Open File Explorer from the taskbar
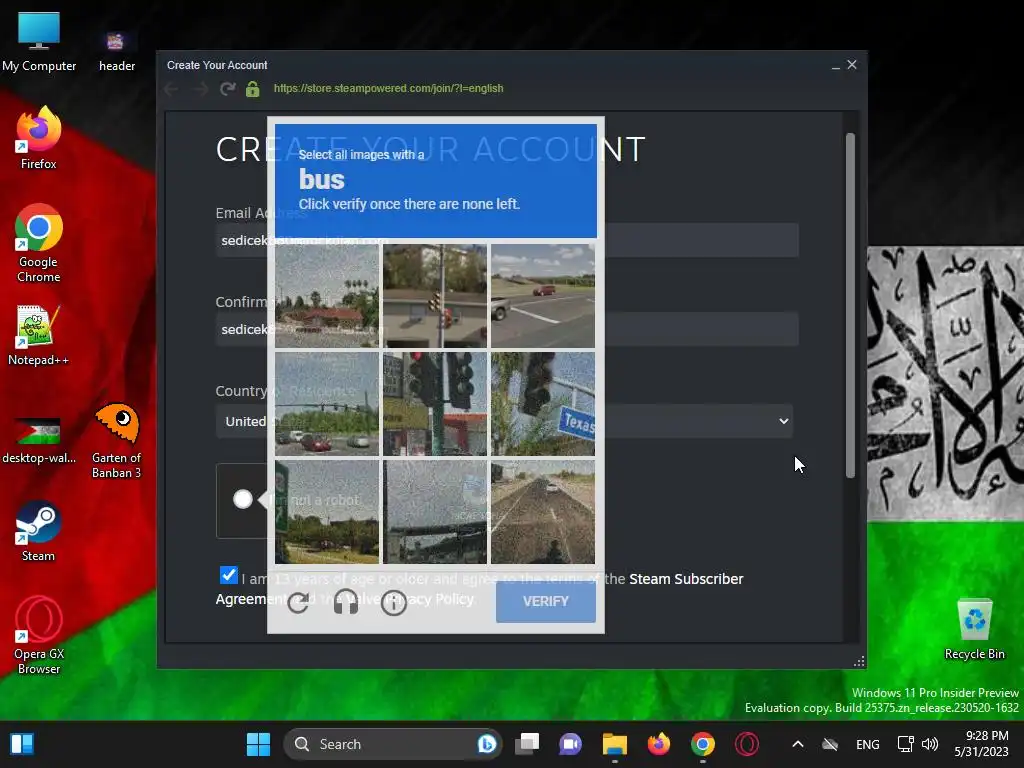 pos(615,744)
